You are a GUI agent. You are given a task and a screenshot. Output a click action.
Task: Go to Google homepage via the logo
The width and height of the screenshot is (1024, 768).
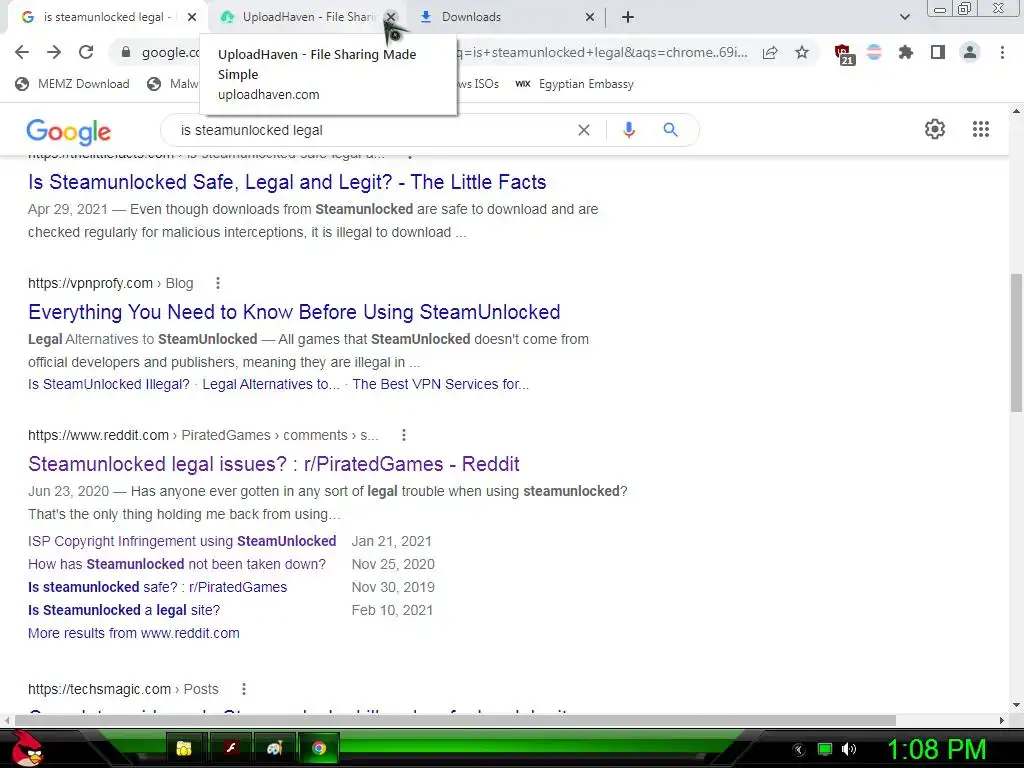(69, 132)
